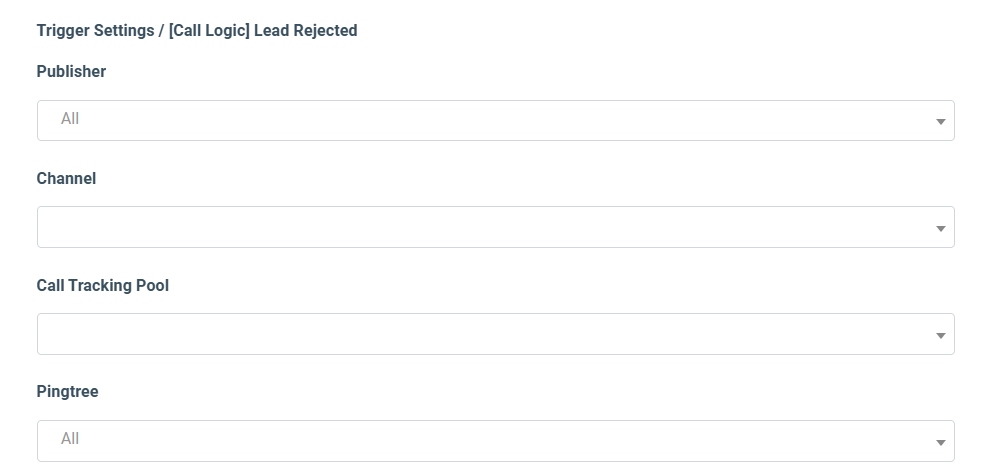Click the 'All' value in Publisher field
The width and height of the screenshot is (993, 473).
(70, 119)
